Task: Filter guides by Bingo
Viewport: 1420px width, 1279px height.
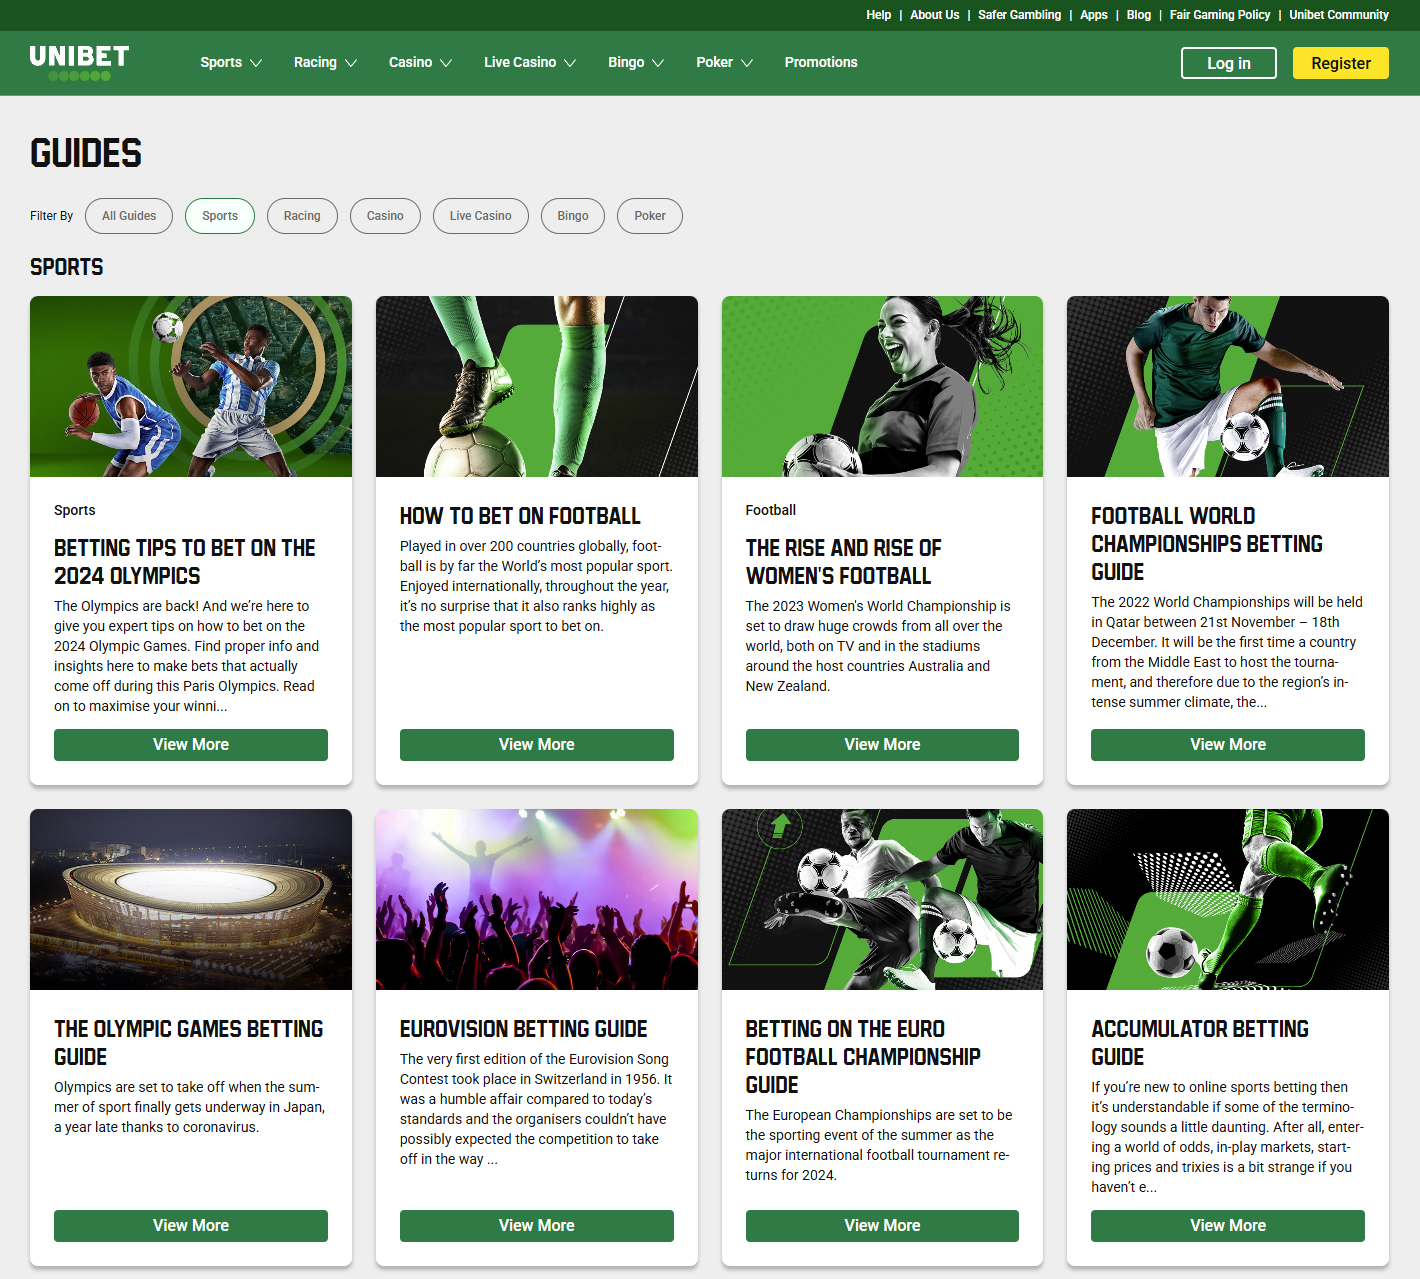Action: click(x=572, y=215)
